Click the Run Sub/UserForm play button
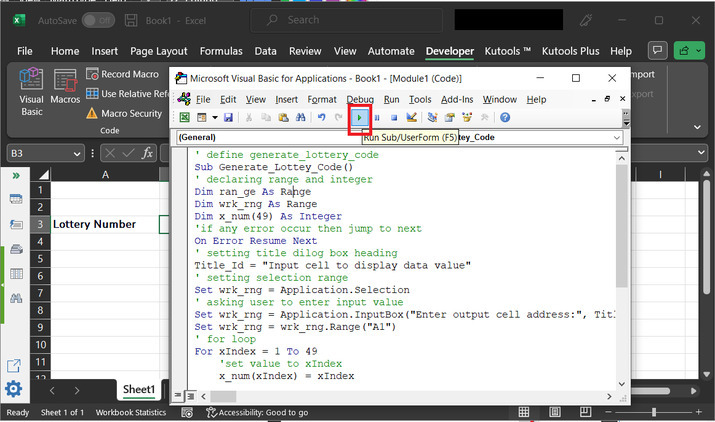The width and height of the screenshot is (715, 422). 360,118
